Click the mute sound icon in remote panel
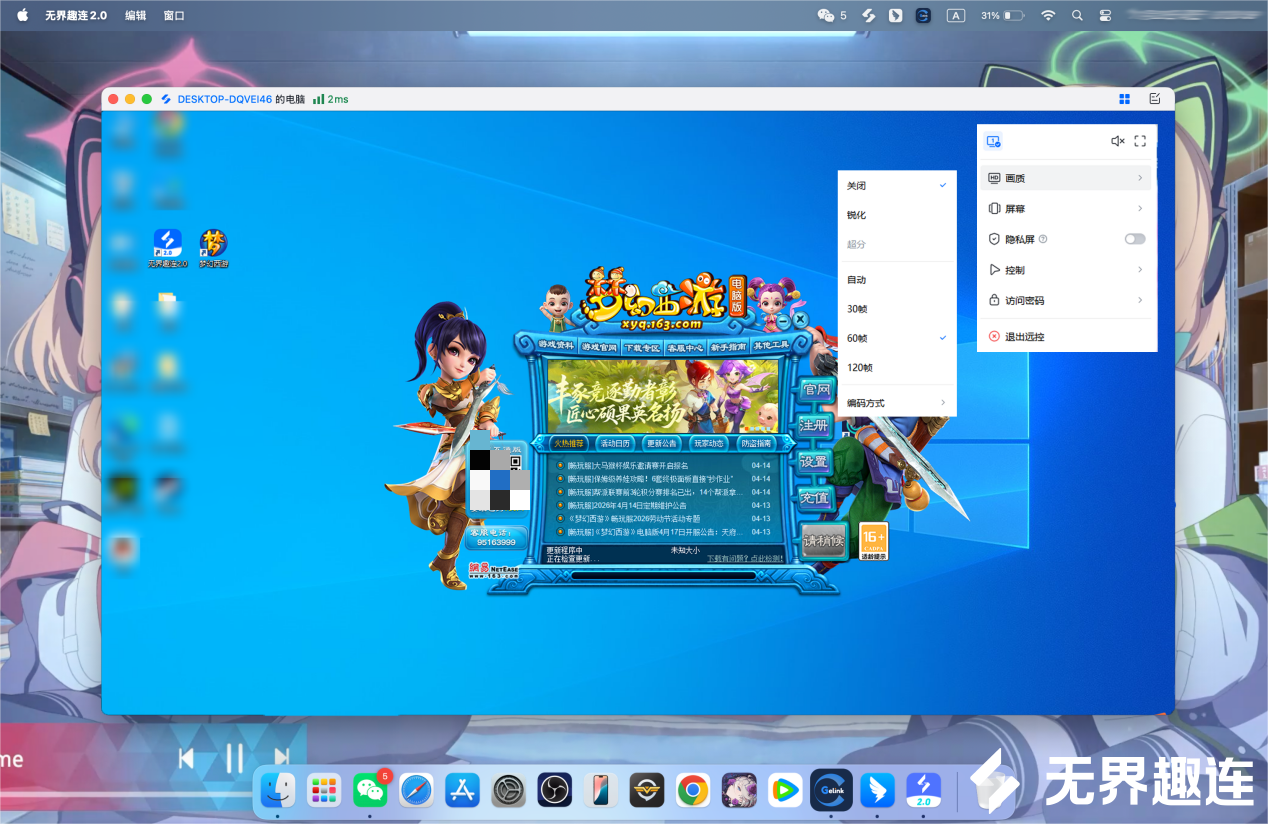The width and height of the screenshot is (1268, 824). pyautogui.click(x=1118, y=142)
